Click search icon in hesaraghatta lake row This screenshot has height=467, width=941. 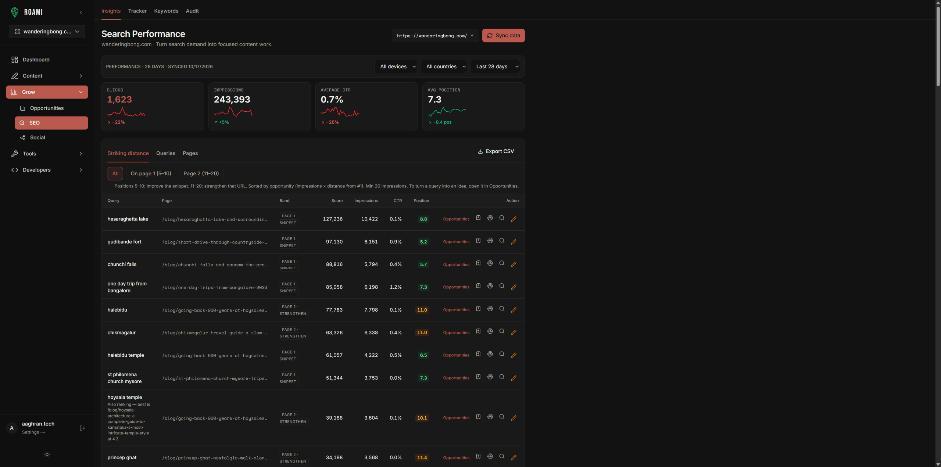click(502, 218)
